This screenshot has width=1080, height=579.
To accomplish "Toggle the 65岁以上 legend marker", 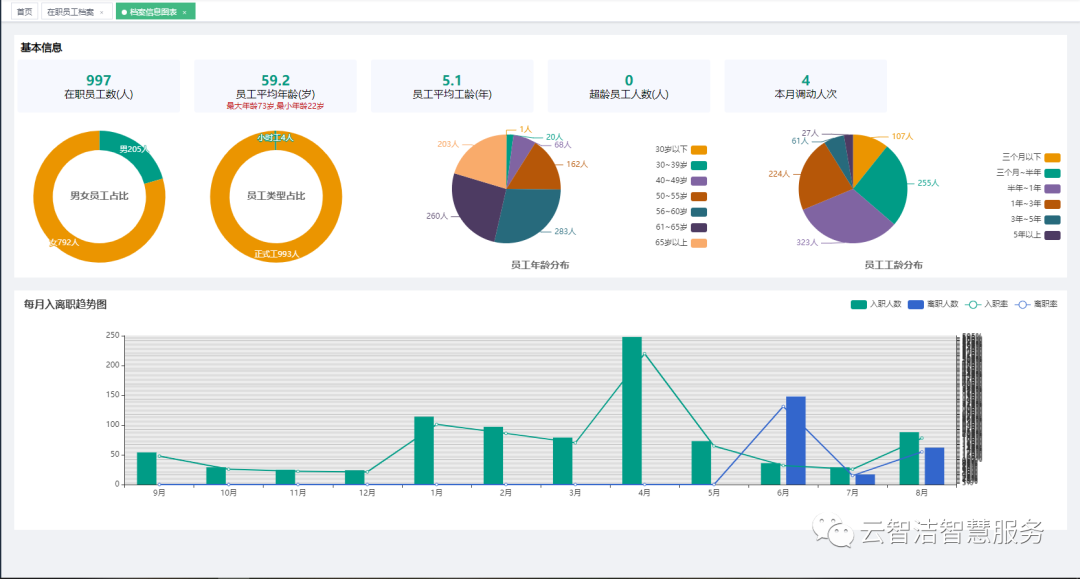I will coord(699,243).
